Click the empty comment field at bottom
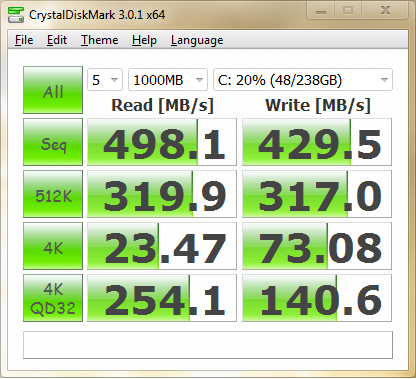Image resolution: width=416 pixels, height=379 pixels. pyautogui.click(x=208, y=345)
